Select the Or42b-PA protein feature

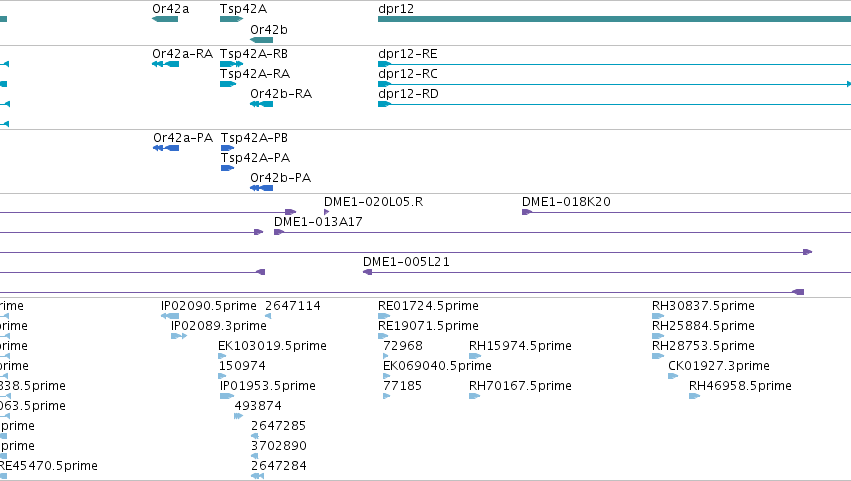point(262,188)
